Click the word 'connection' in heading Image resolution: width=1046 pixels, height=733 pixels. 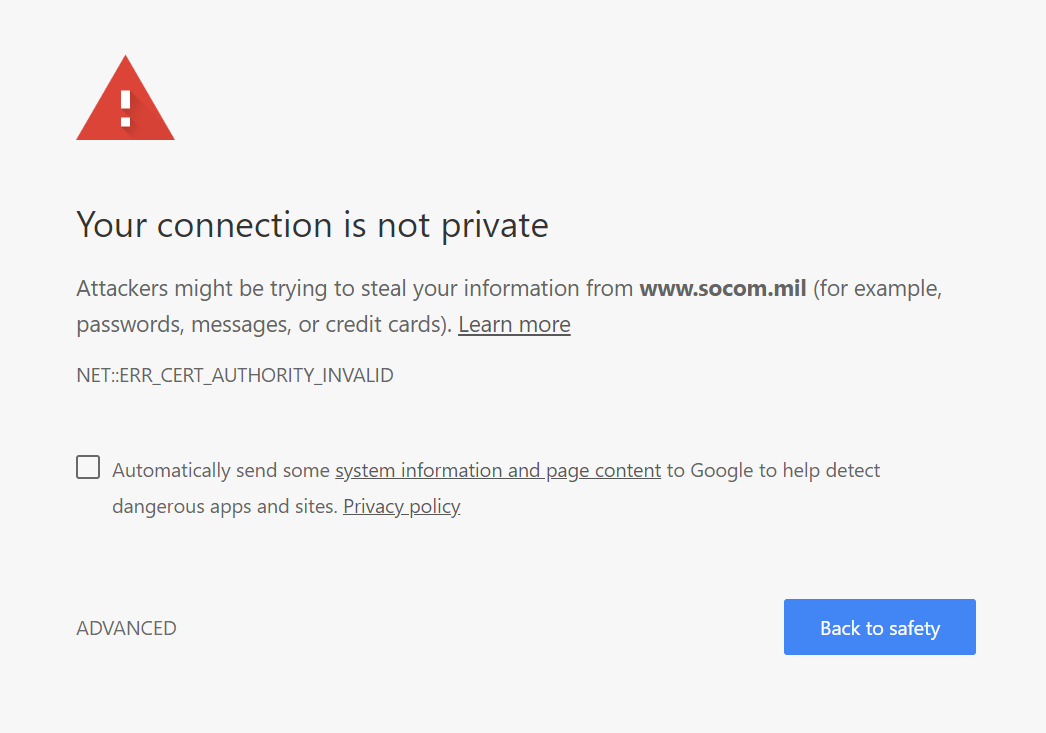click(246, 224)
